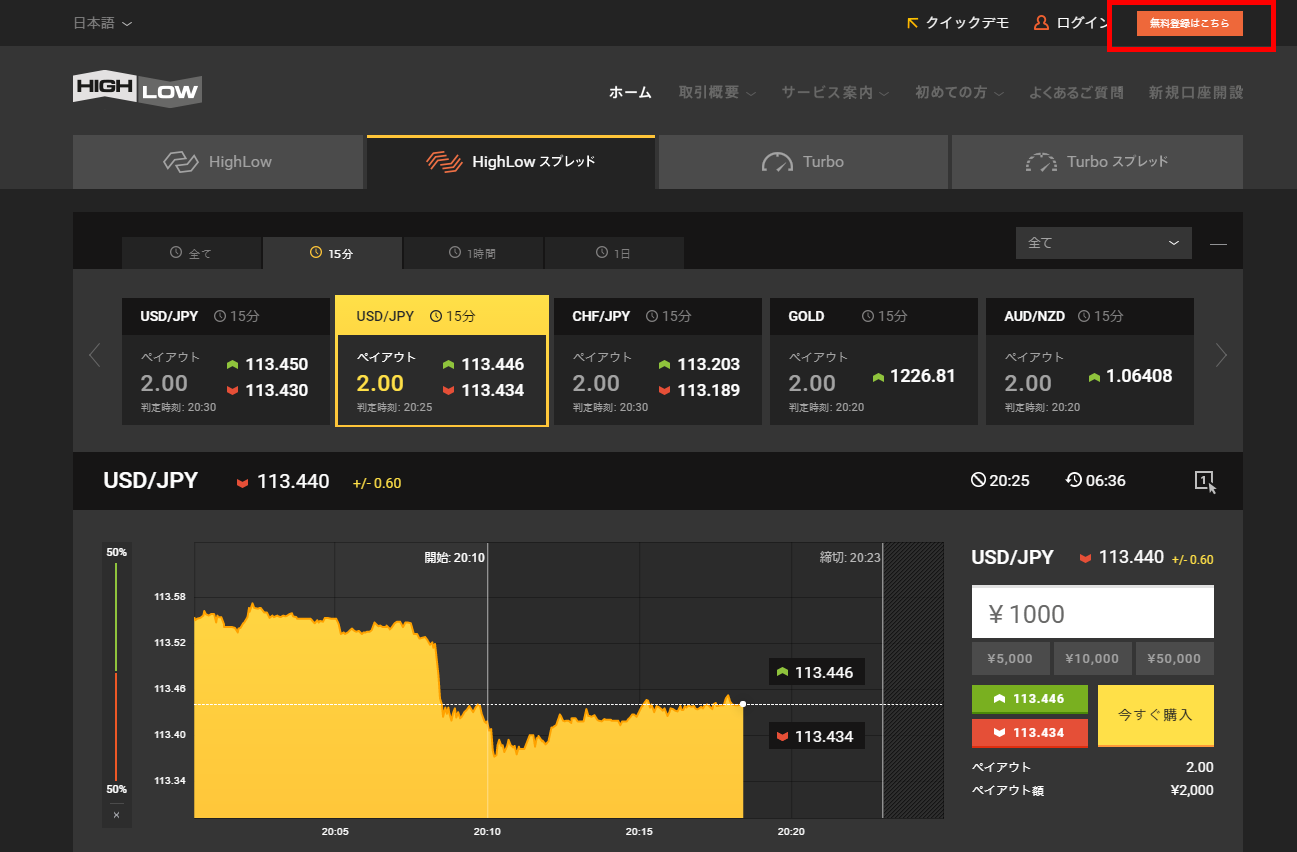The width and height of the screenshot is (1297, 852).
Task: Set amount with ¥10,000 button
Action: (x=1092, y=659)
